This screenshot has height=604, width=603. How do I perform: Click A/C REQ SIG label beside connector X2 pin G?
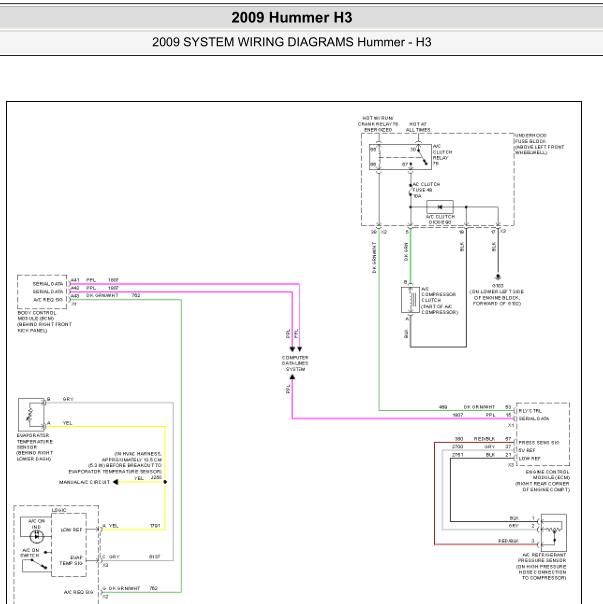tap(78, 592)
